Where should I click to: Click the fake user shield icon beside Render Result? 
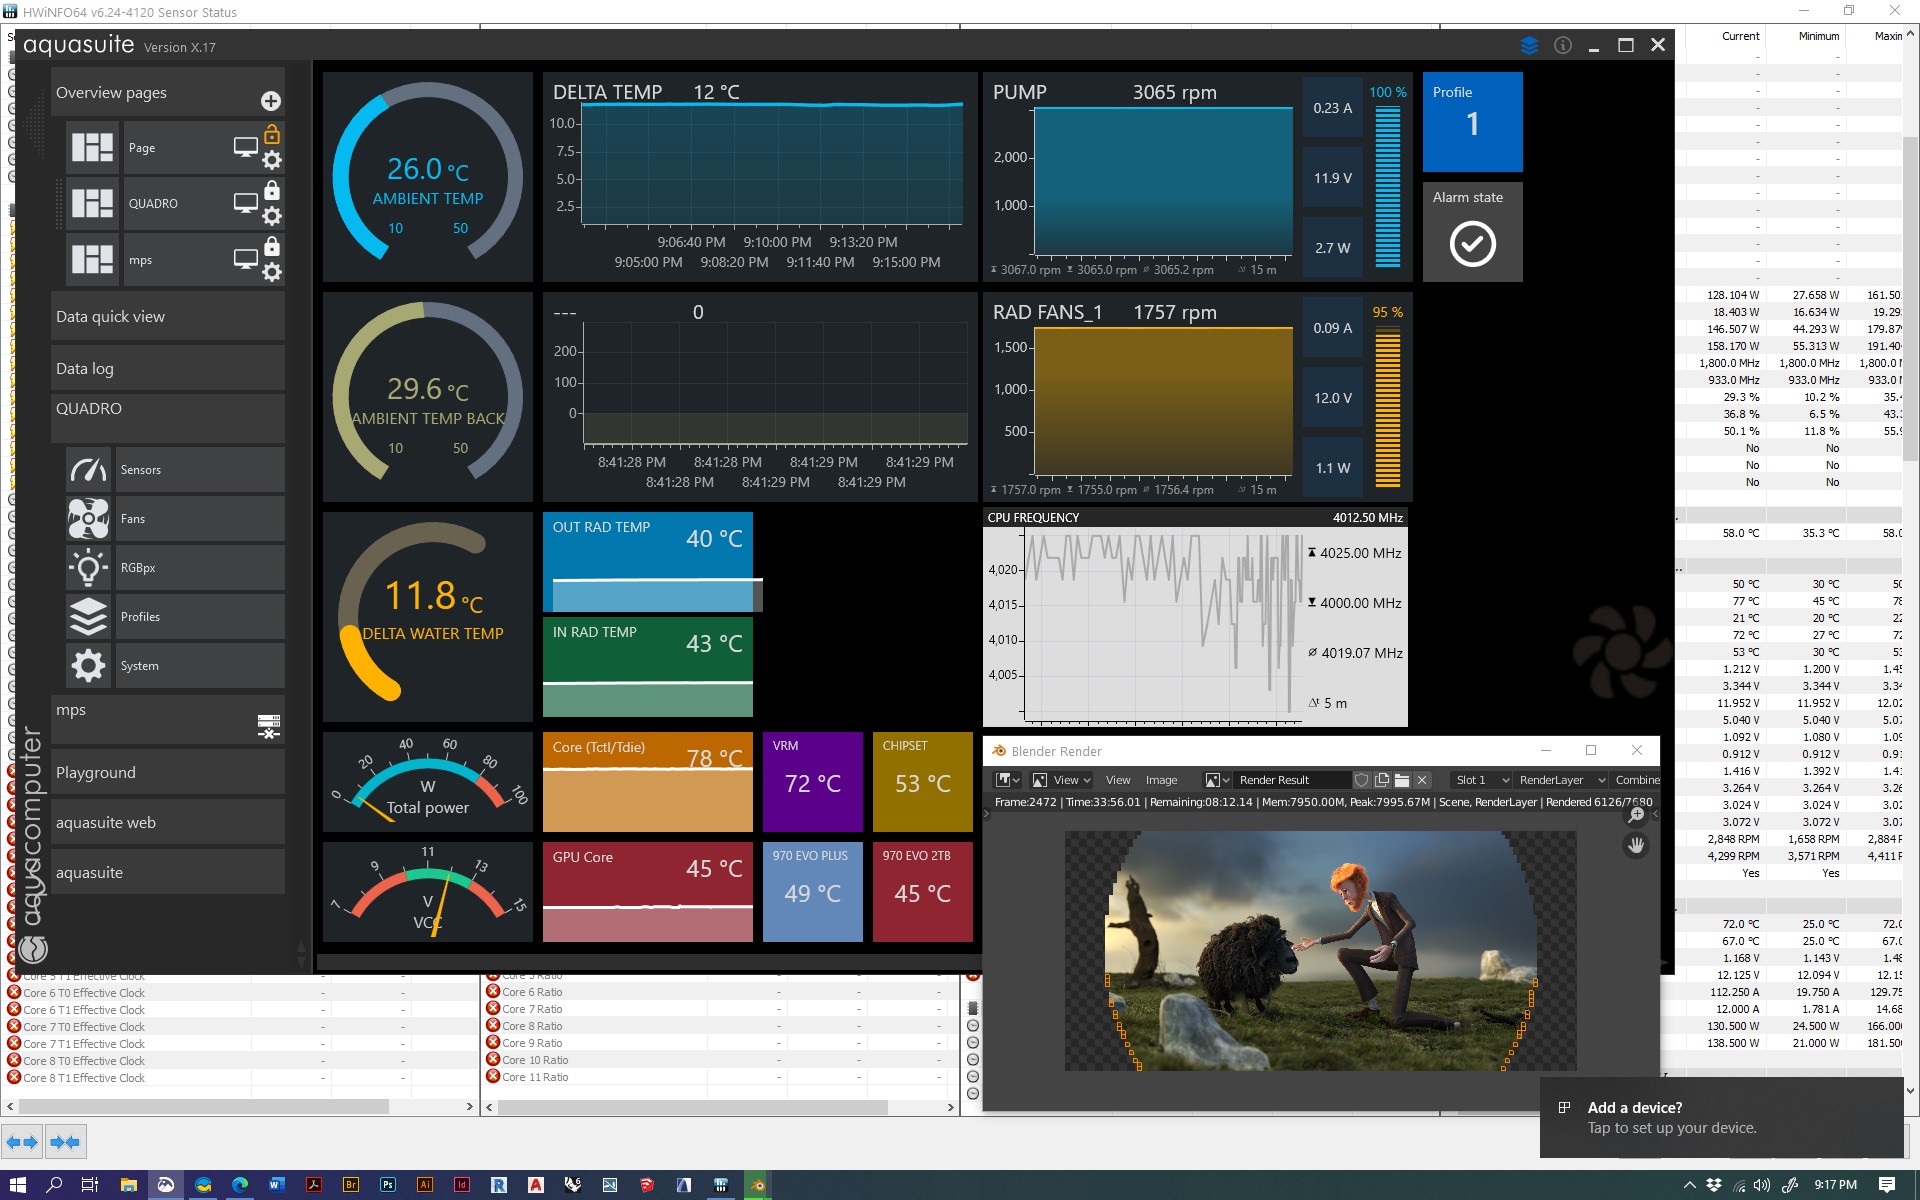1361,780
